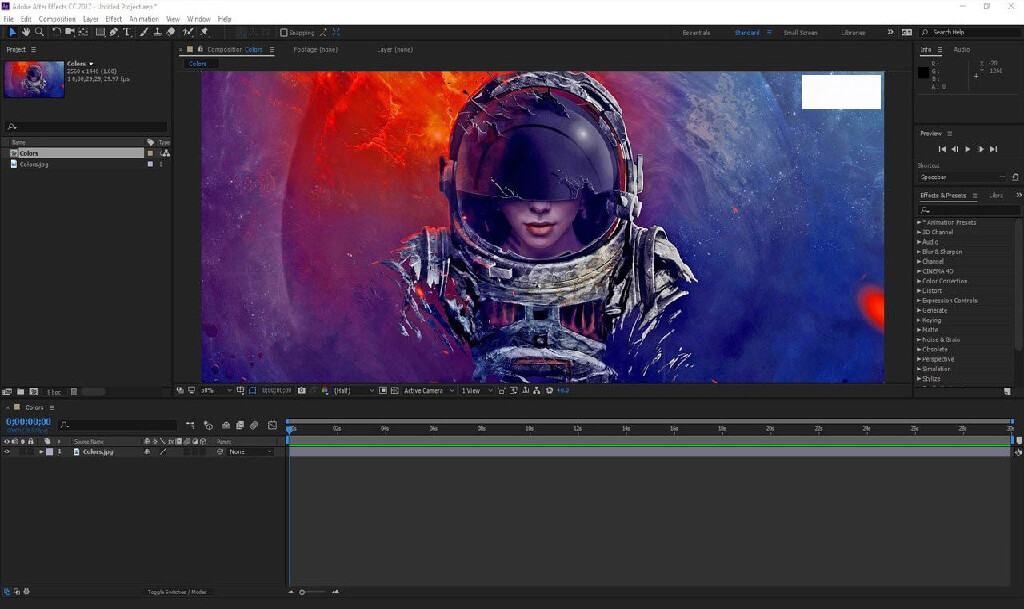Select the Clone Stamp tool

pyautogui.click(x=157, y=32)
